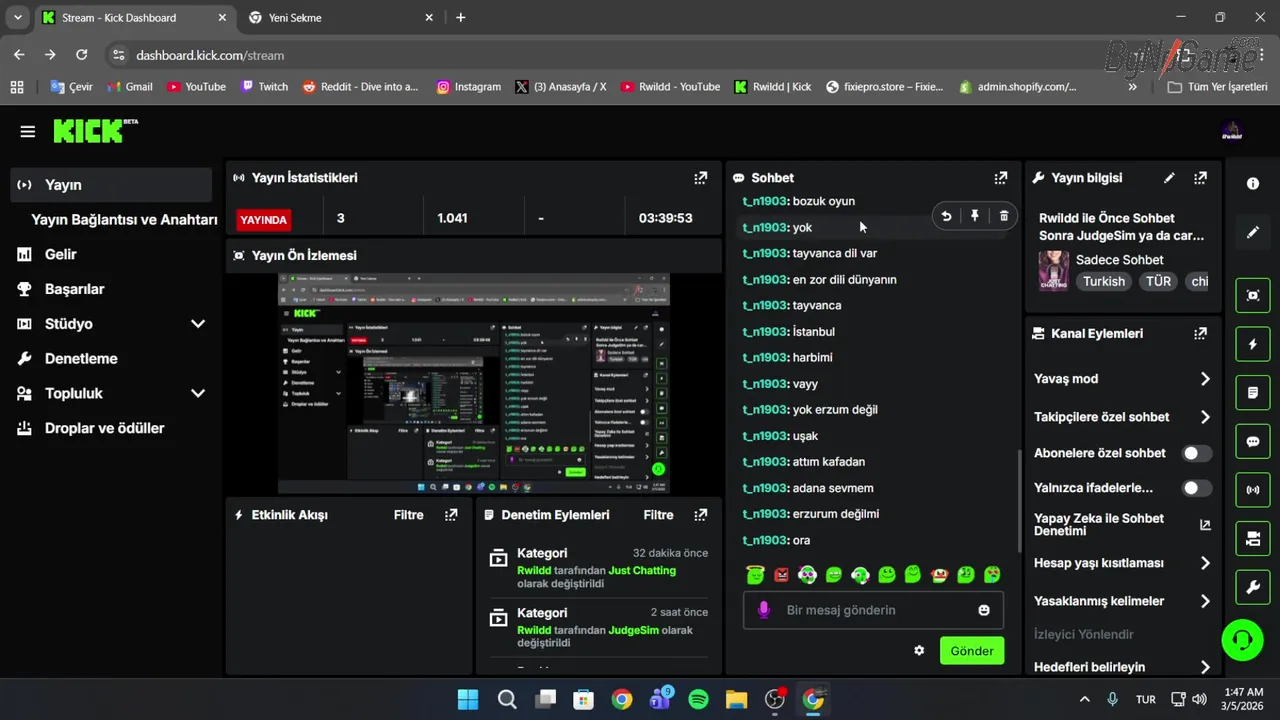Switch to the Yeni Sekme browser tab

[x=340, y=18]
